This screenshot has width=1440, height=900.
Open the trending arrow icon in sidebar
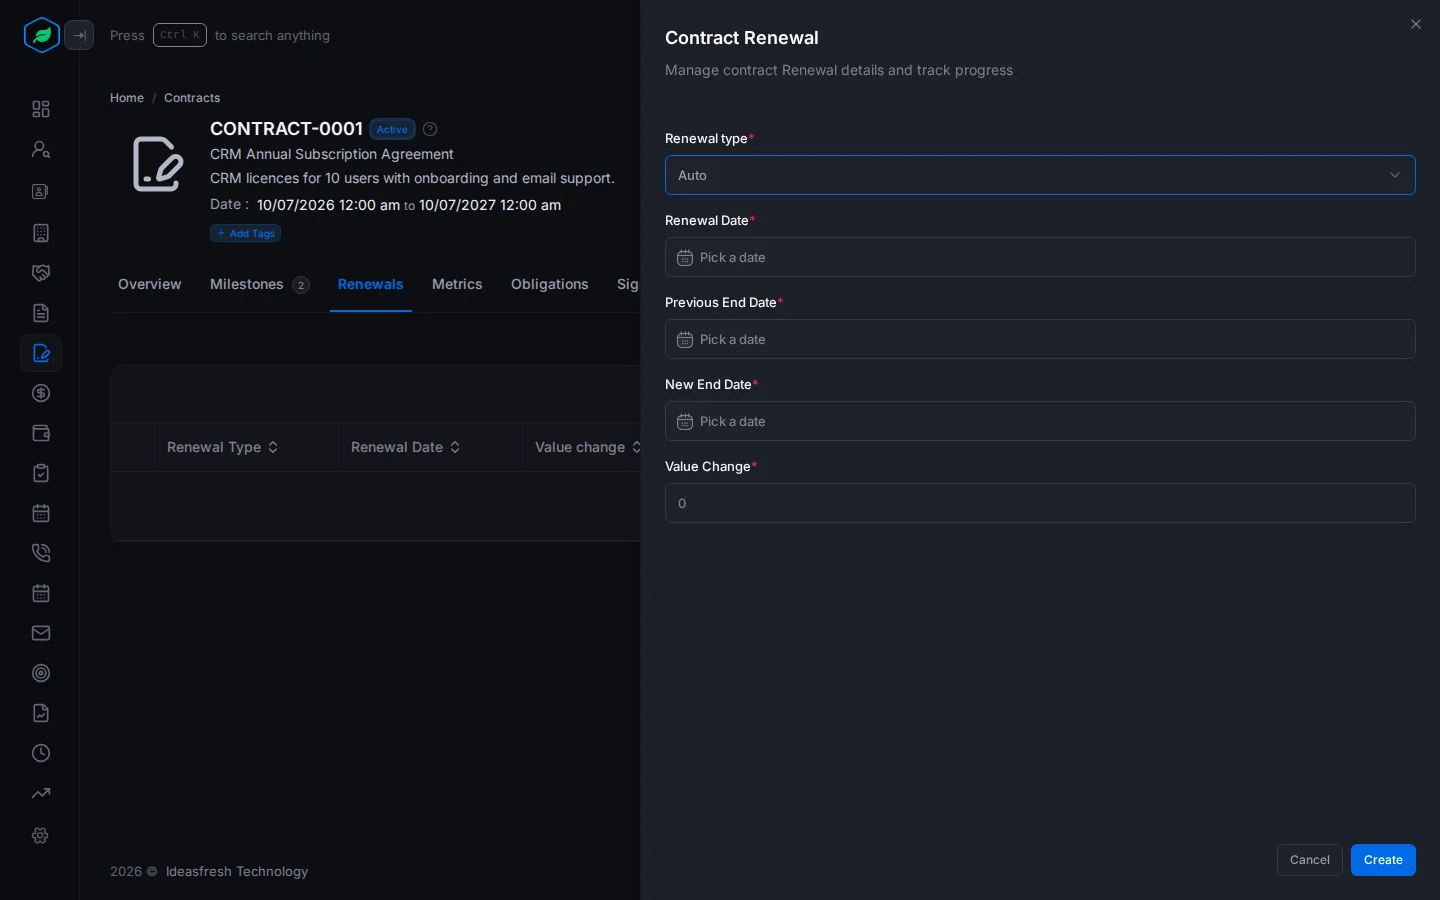pyautogui.click(x=41, y=793)
